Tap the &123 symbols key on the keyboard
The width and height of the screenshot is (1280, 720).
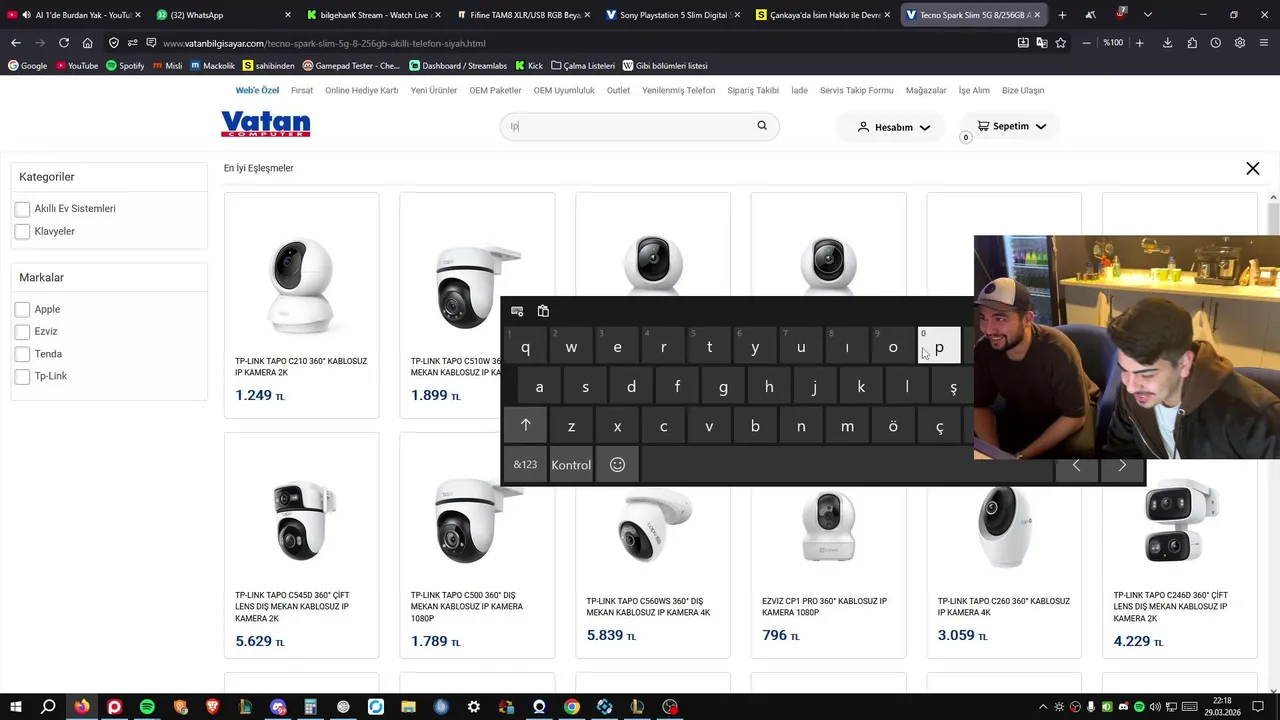click(x=525, y=465)
